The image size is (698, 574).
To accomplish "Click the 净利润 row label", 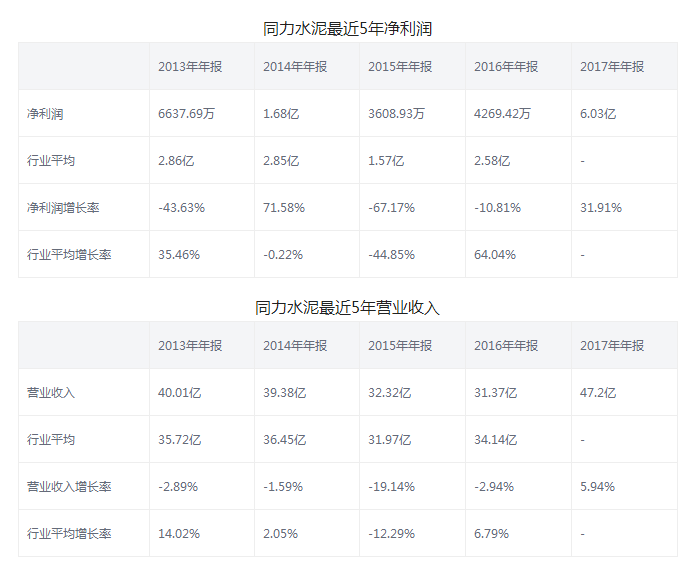I will pos(45,114).
